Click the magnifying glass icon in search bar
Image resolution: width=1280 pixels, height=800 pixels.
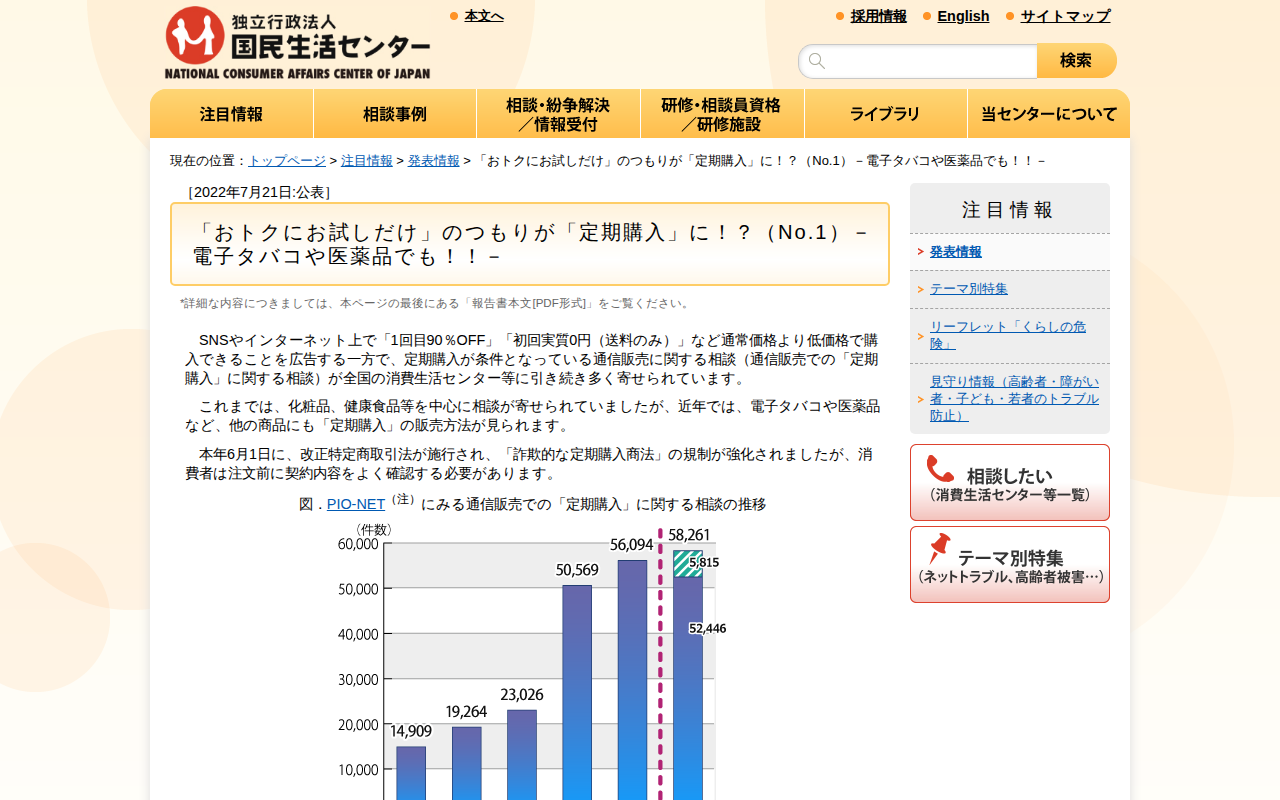click(x=816, y=60)
